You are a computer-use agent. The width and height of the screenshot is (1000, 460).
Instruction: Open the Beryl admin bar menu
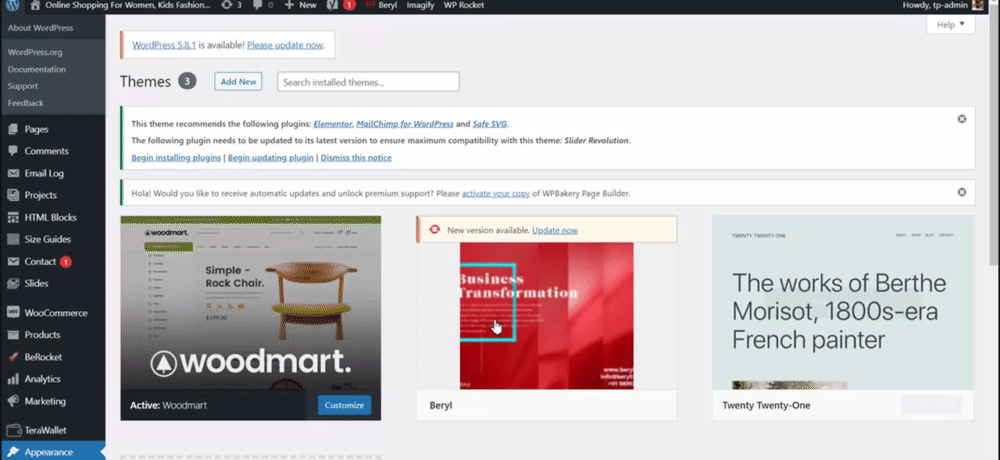(380, 5)
